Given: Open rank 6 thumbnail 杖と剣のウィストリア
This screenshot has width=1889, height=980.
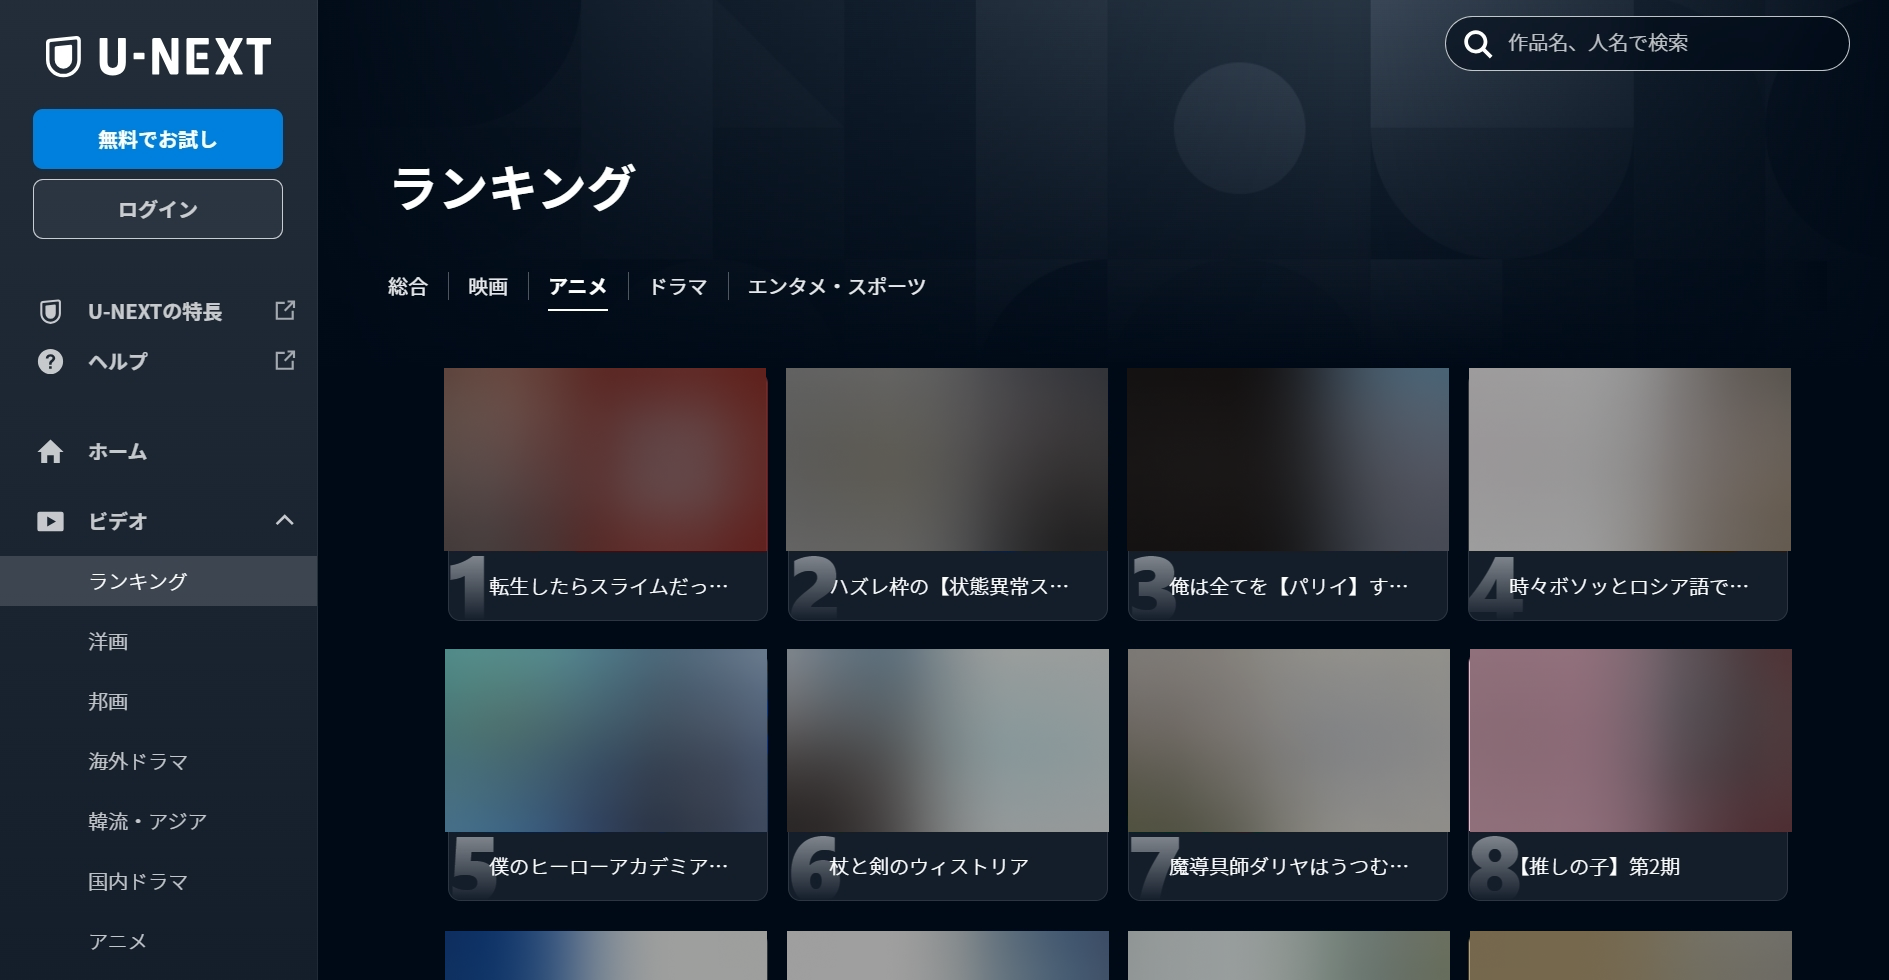Looking at the screenshot, I should pos(948,740).
